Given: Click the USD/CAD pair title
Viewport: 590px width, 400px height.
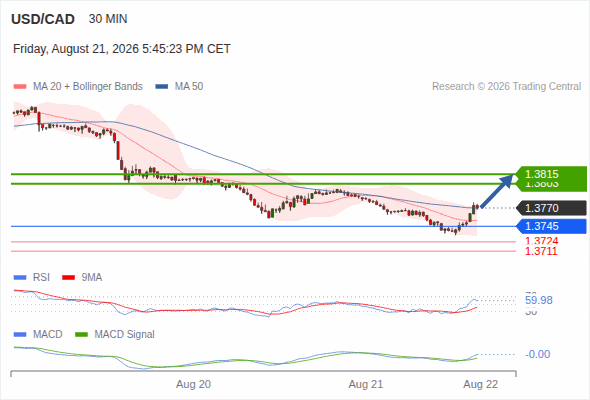Looking at the screenshot, I should [x=43, y=19].
